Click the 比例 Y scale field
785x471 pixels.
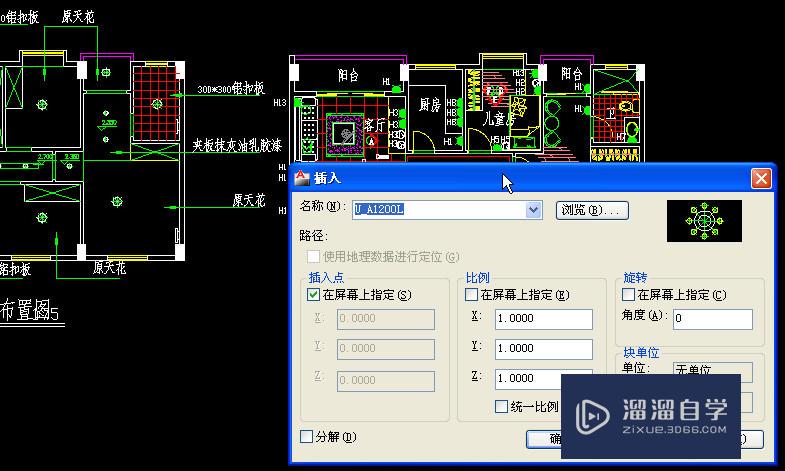pyautogui.click(x=544, y=349)
